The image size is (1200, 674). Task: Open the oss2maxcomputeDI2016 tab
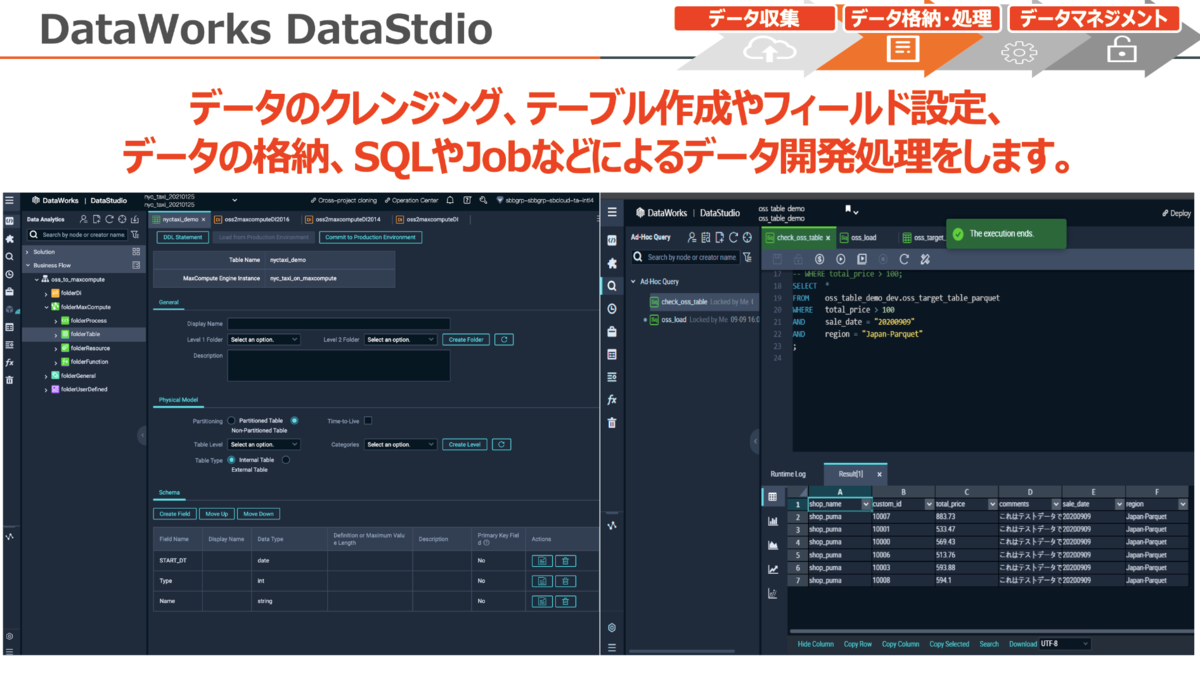click(251, 219)
